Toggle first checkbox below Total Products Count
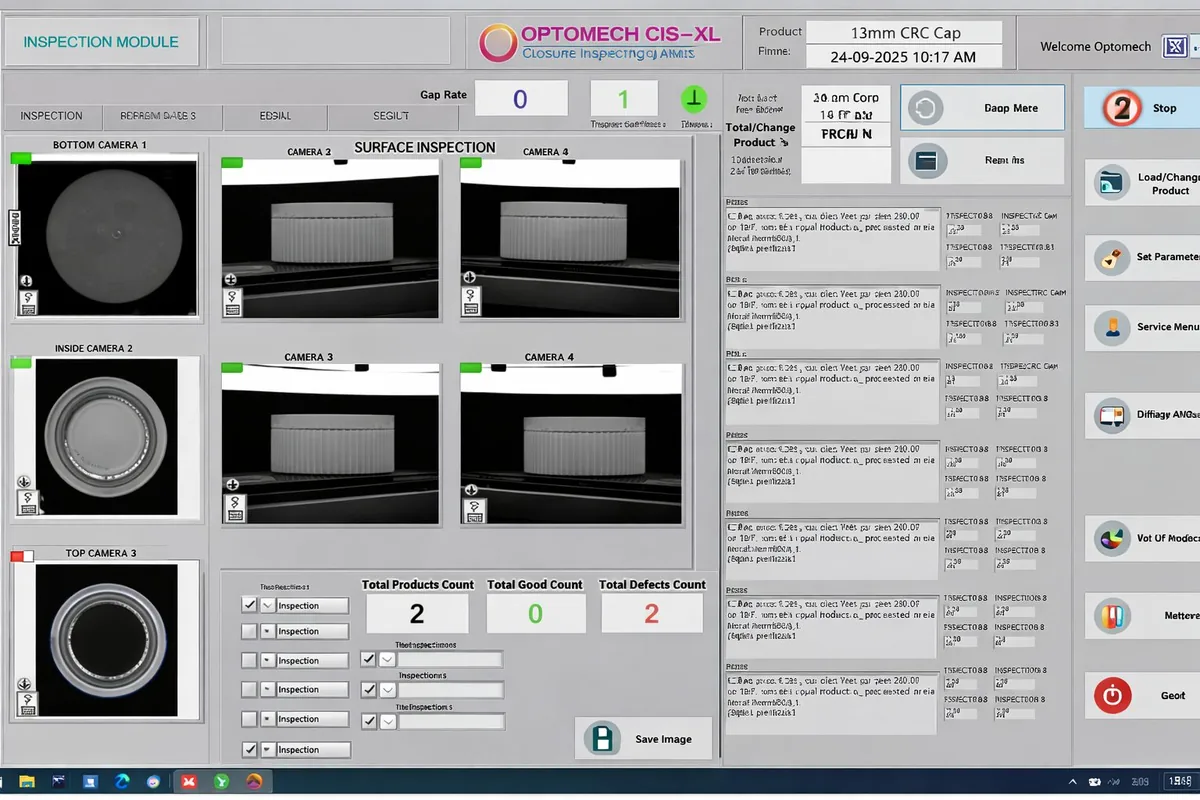This screenshot has height=800, width=1200. click(x=368, y=659)
